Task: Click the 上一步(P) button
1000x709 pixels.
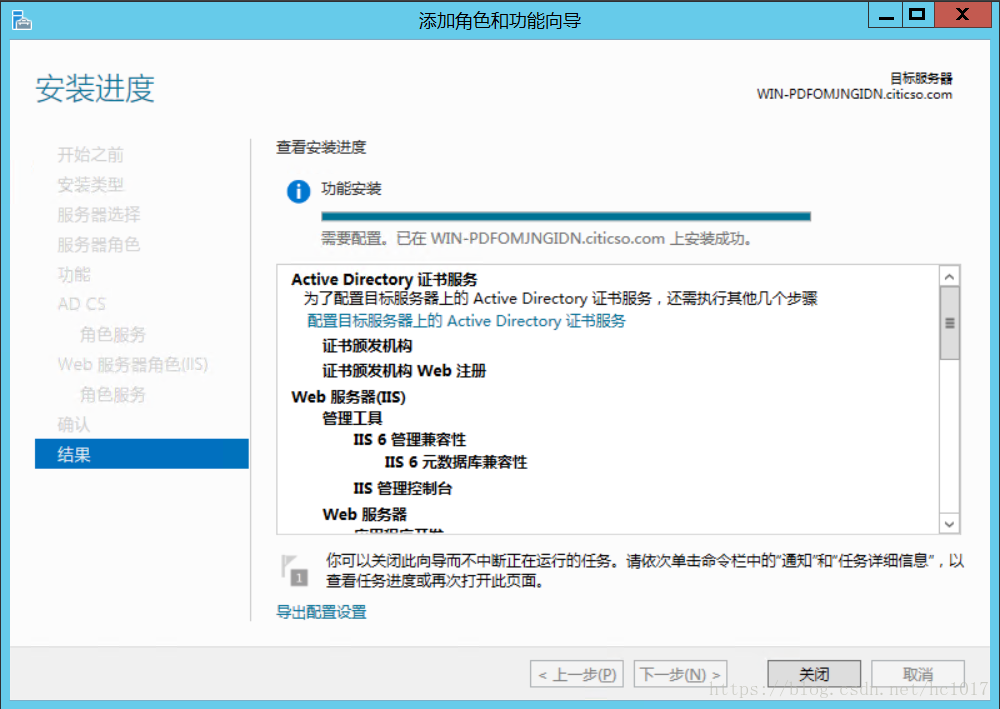Action: click(577, 674)
